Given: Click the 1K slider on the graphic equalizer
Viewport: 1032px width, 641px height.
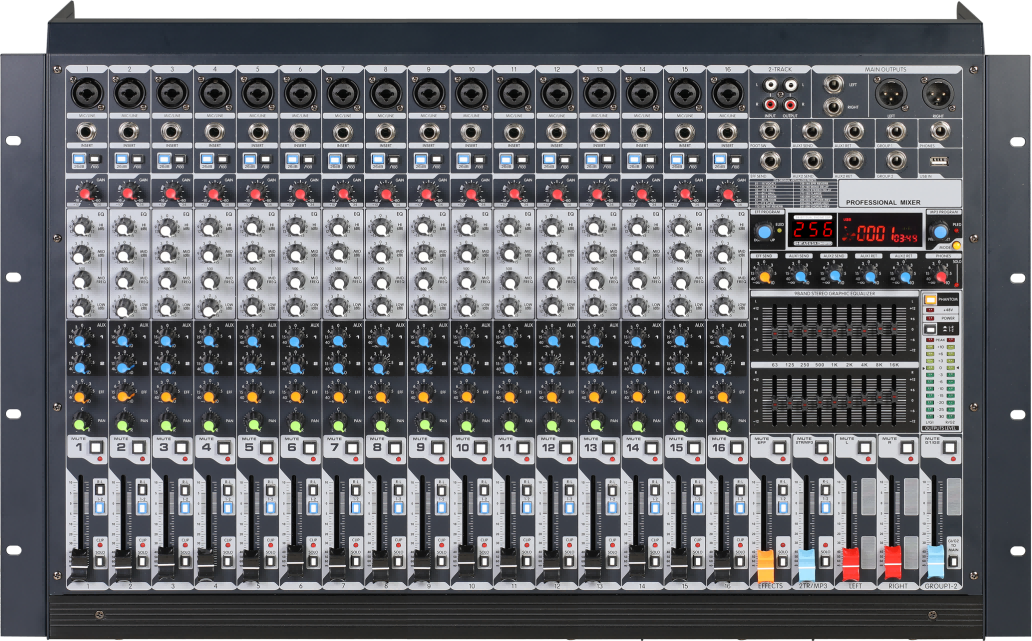Looking at the screenshot, I should point(832,329).
